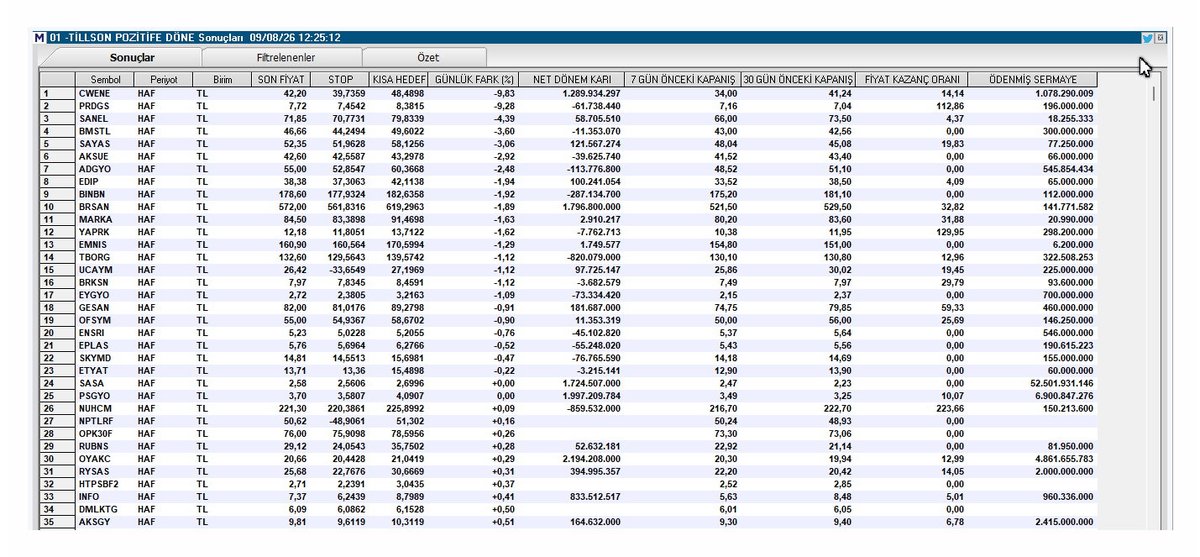The width and height of the screenshot is (1200, 557).
Task: Select the BMSTL symbol cell
Action: pyautogui.click(x=105, y=130)
